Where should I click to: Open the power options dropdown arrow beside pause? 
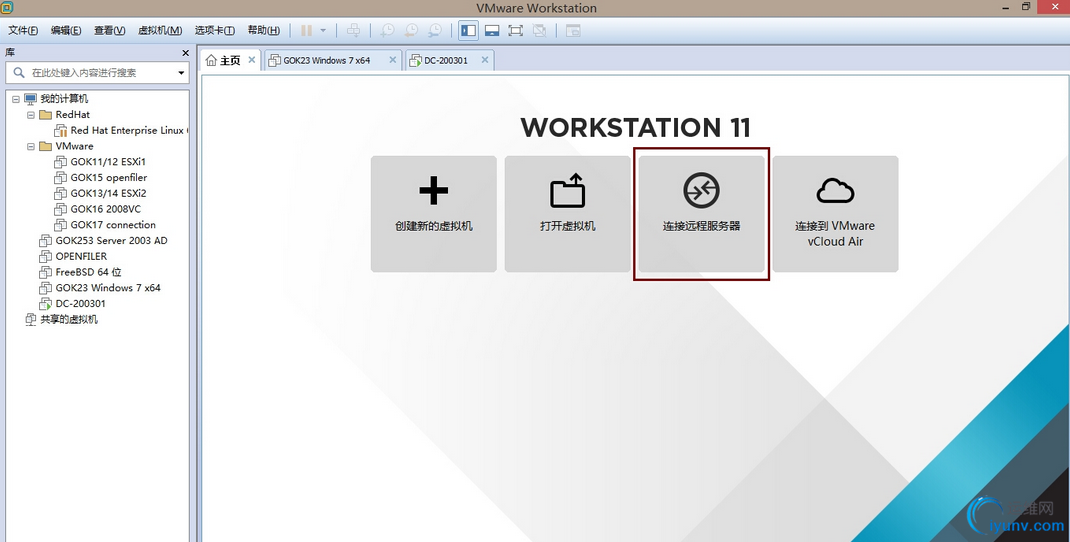(323, 31)
